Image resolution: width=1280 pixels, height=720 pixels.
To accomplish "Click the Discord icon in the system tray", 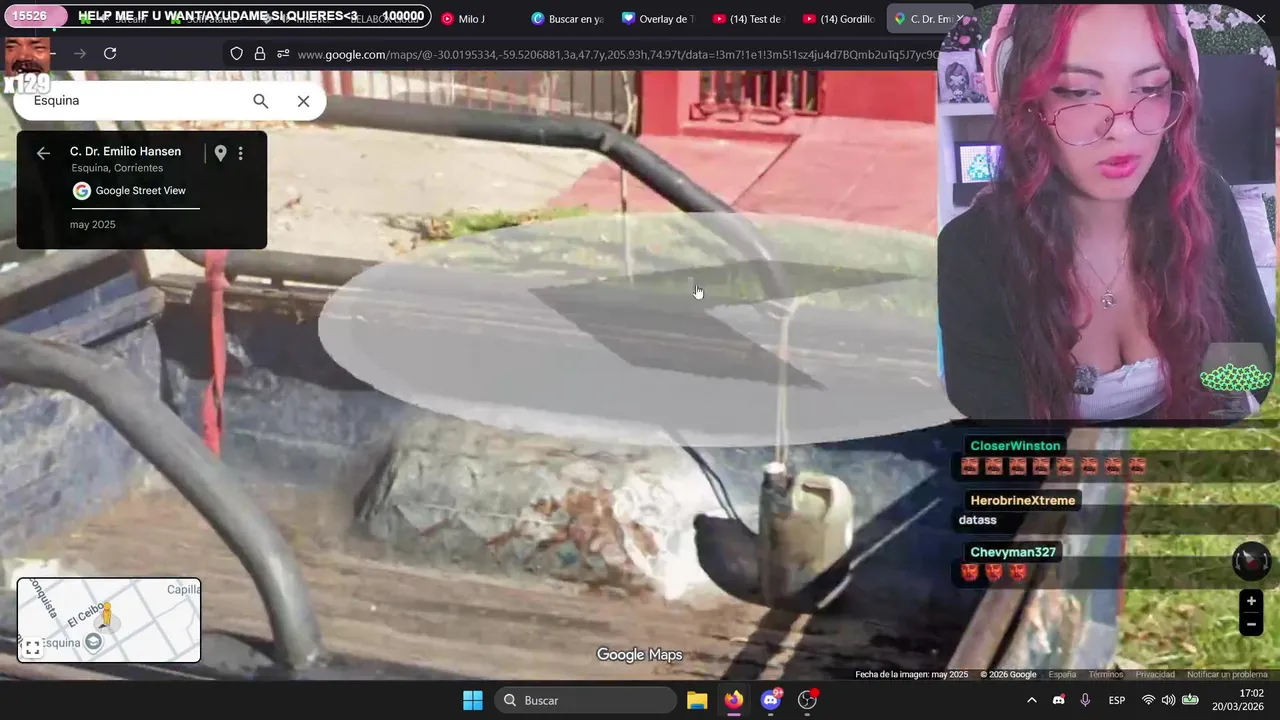I will [1059, 700].
